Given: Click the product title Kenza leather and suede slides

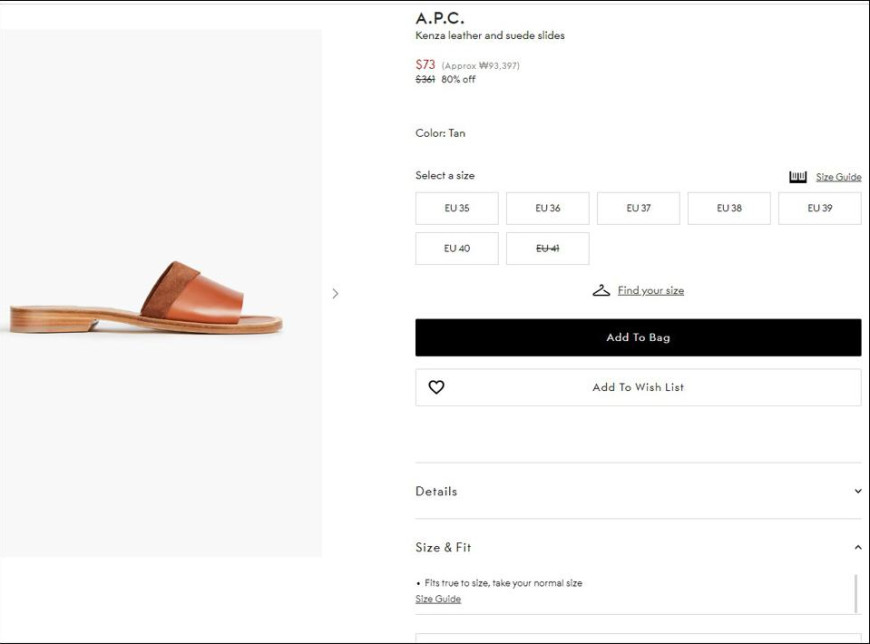Looking at the screenshot, I should (490, 36).
